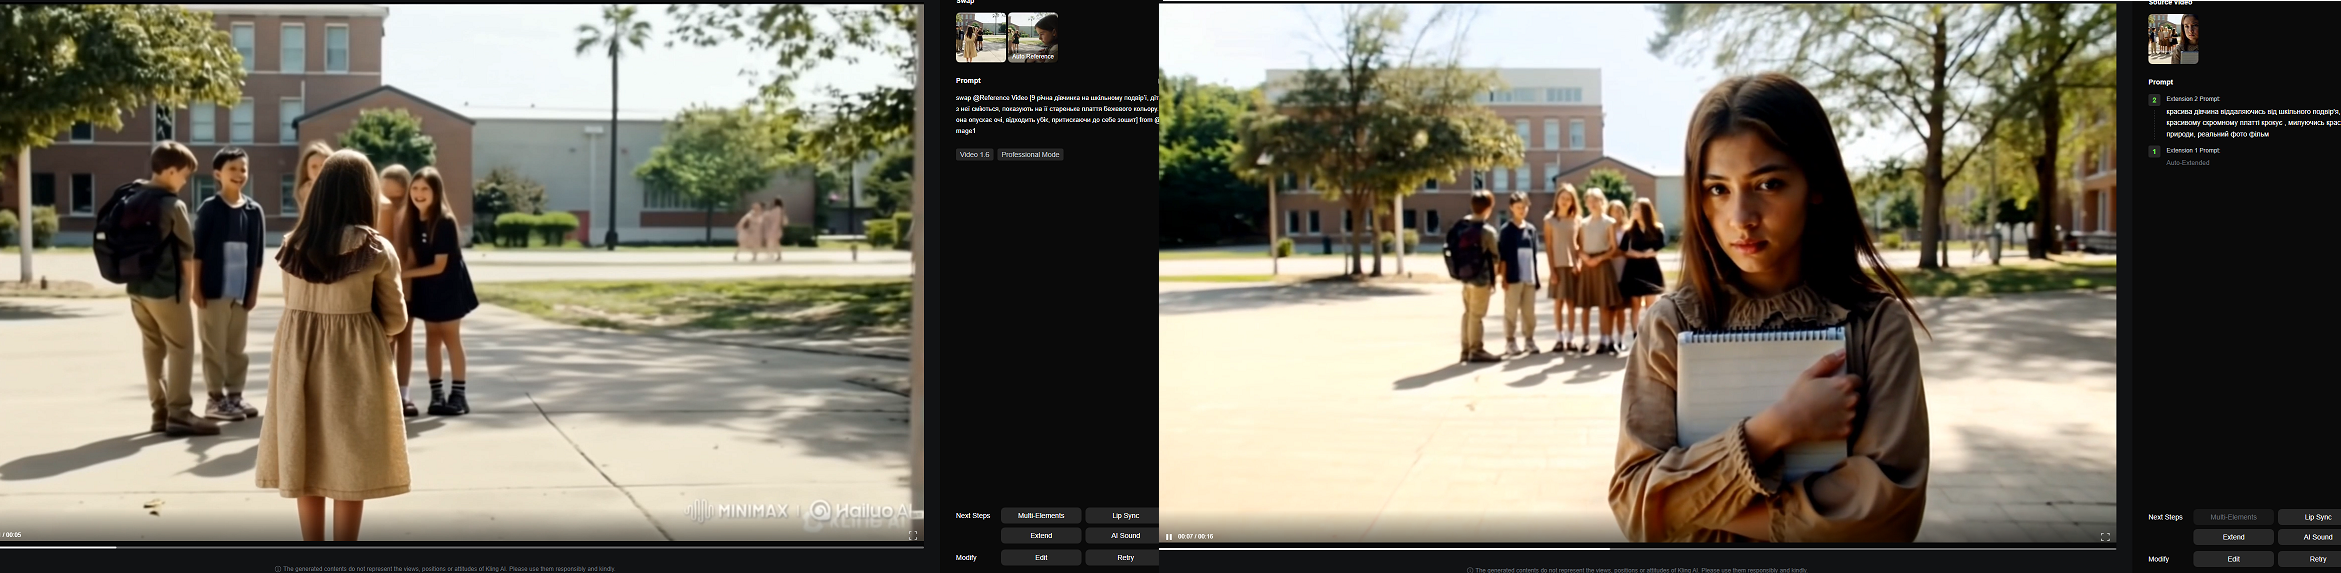Viewport: 2341px width, 573px height.
Task: Click the right video progress bar
Action: point(1638,548)
